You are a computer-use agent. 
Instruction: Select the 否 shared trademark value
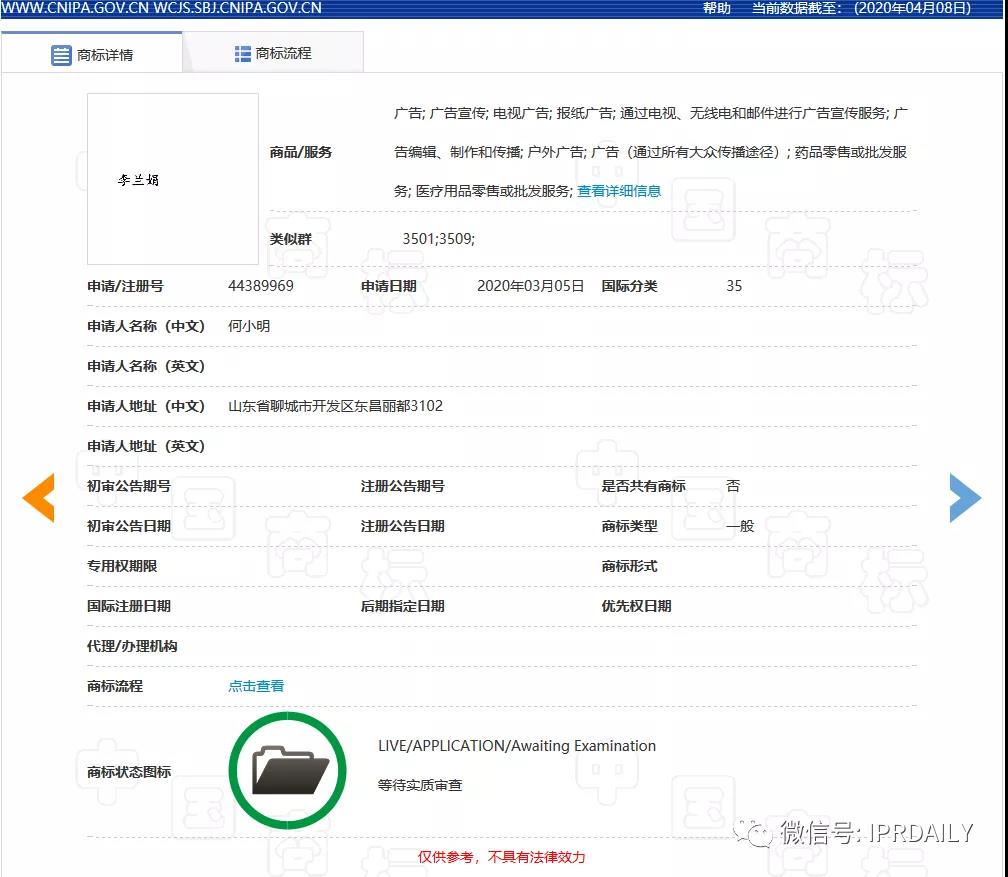point(734,486)
